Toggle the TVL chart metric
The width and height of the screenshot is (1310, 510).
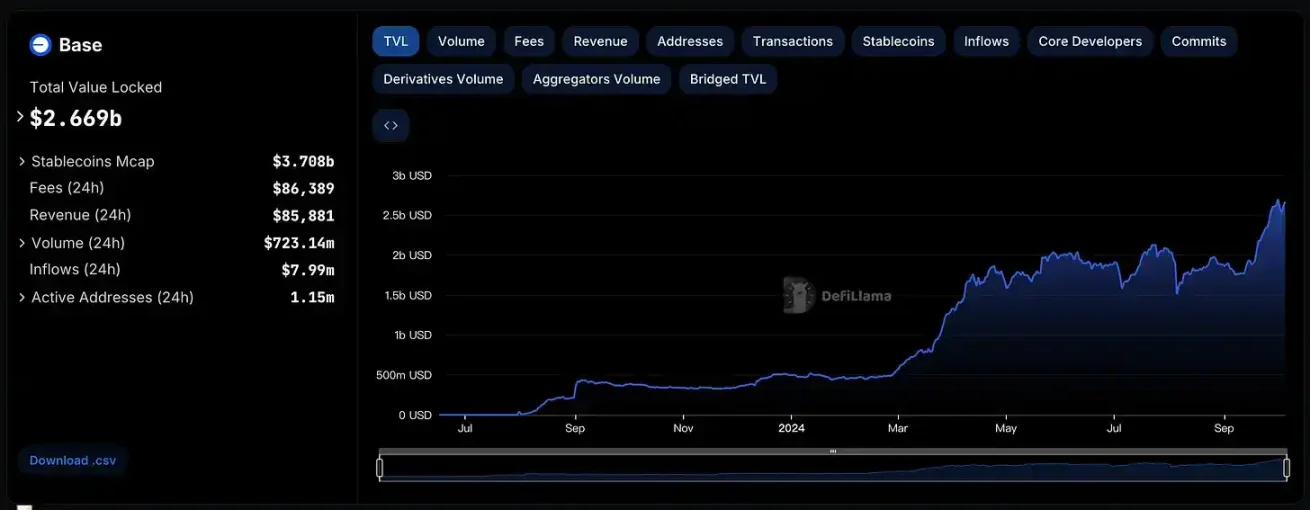click(395, 41)
